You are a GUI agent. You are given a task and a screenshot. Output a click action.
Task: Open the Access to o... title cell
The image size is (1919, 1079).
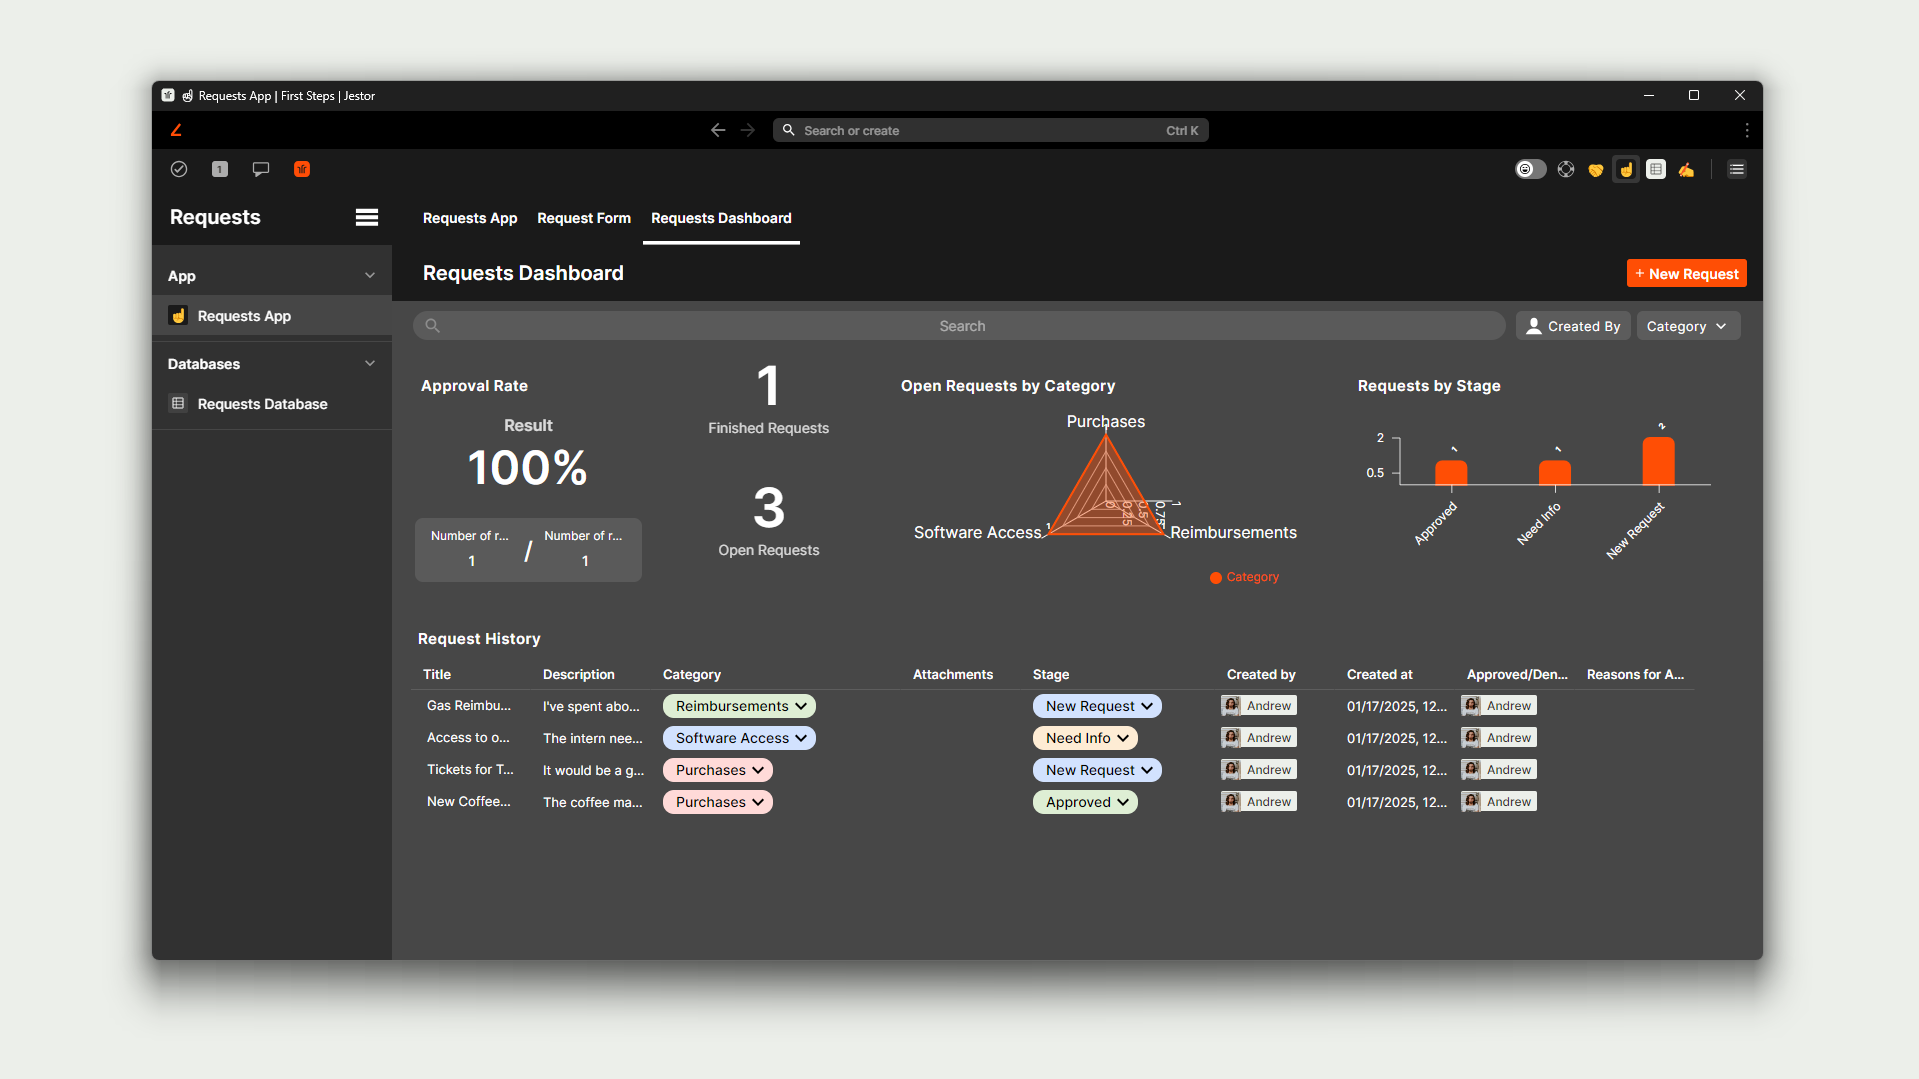pos(468,737)
